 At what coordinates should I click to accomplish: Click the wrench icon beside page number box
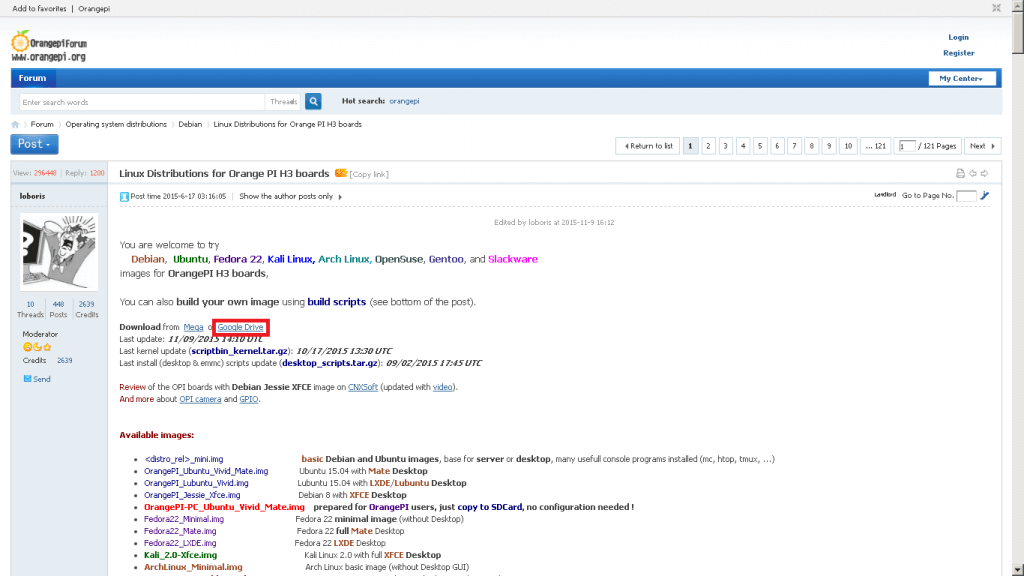pyautogui.click(x=985, y=196)
